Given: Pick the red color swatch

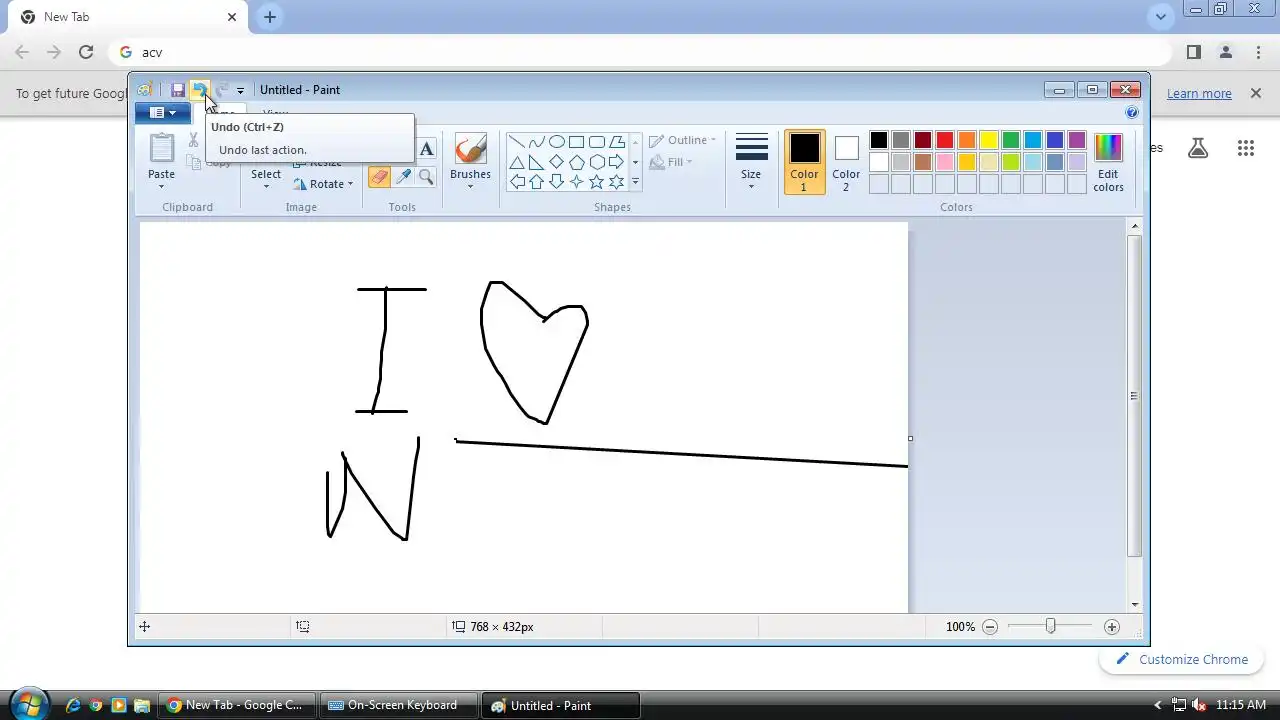Looking at the screenshot, I should click(x=945, y=140).
